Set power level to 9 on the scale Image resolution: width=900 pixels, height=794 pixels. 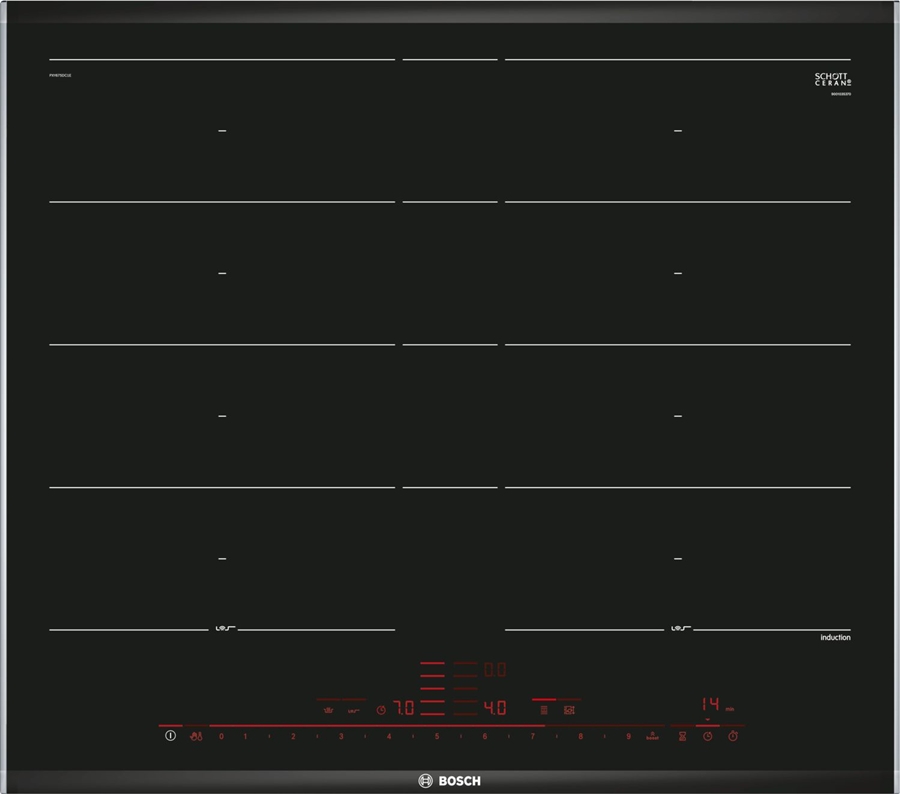(x=628, y=736)
